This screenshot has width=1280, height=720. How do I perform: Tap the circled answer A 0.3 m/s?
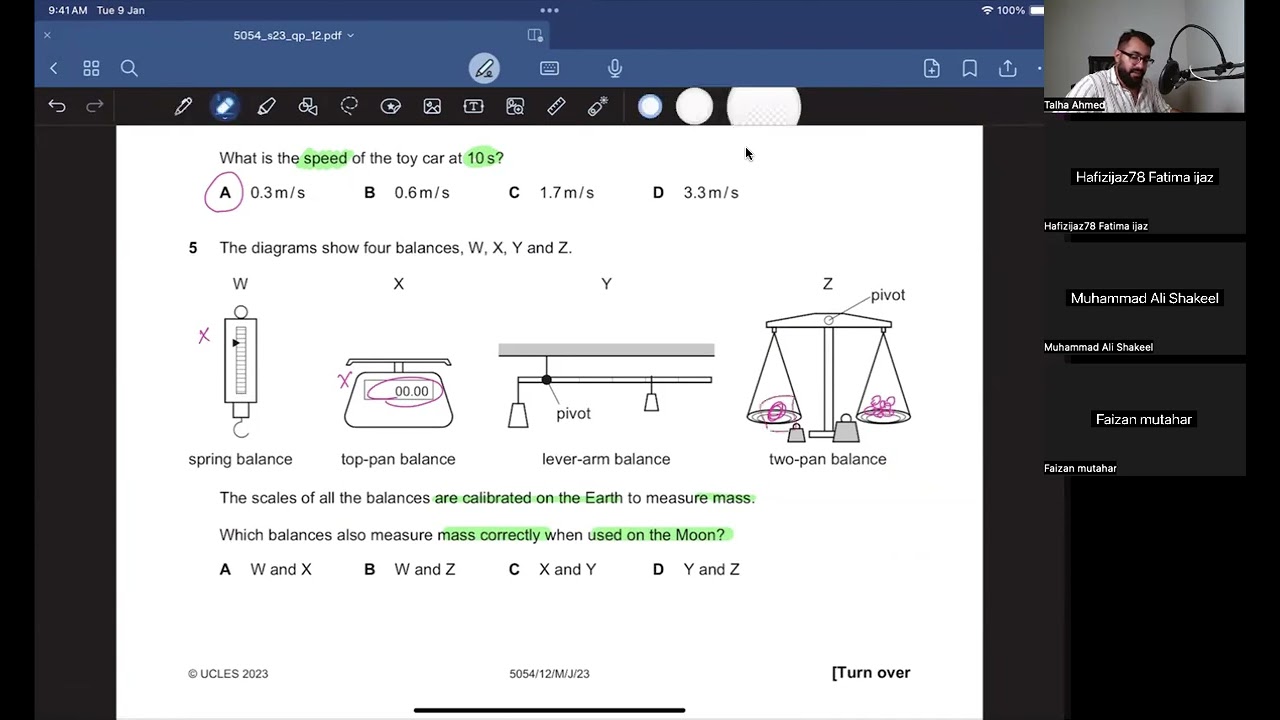coord(255,192)
